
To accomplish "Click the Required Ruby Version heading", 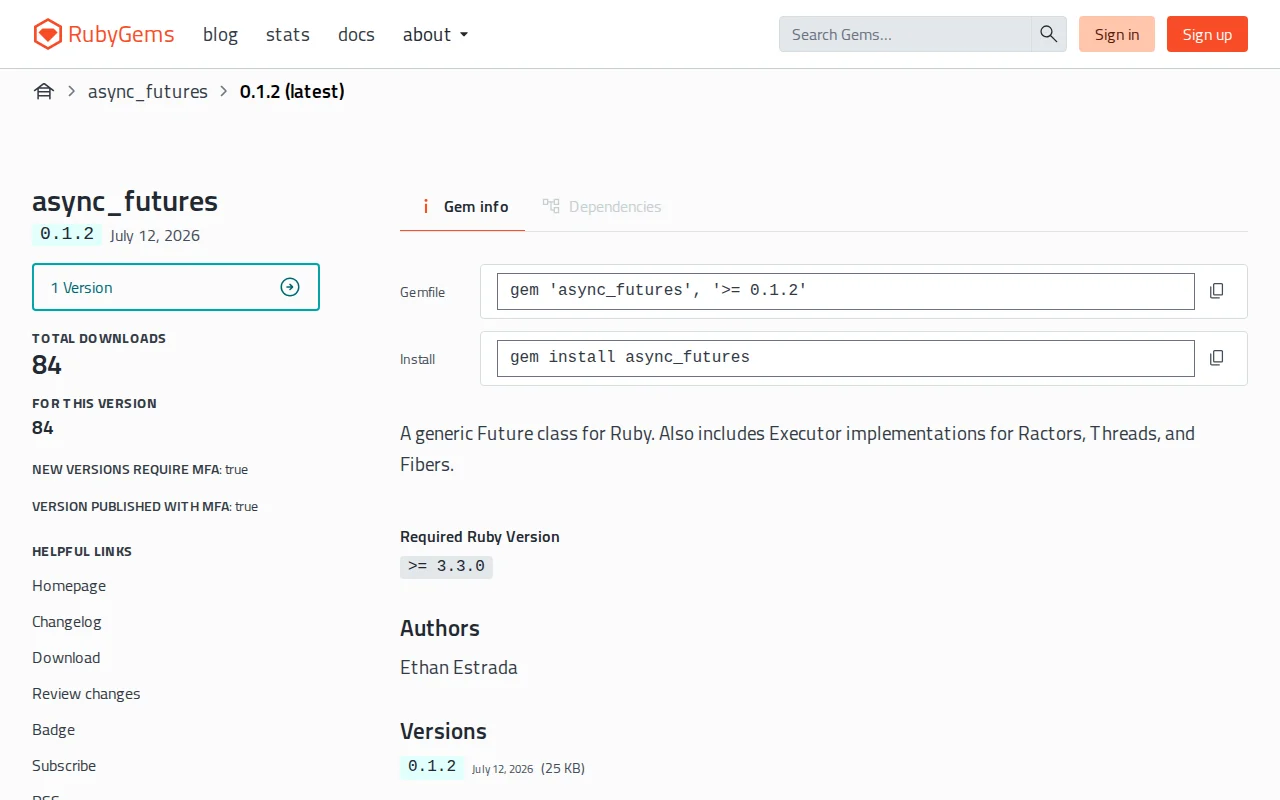I will (480, 537).
